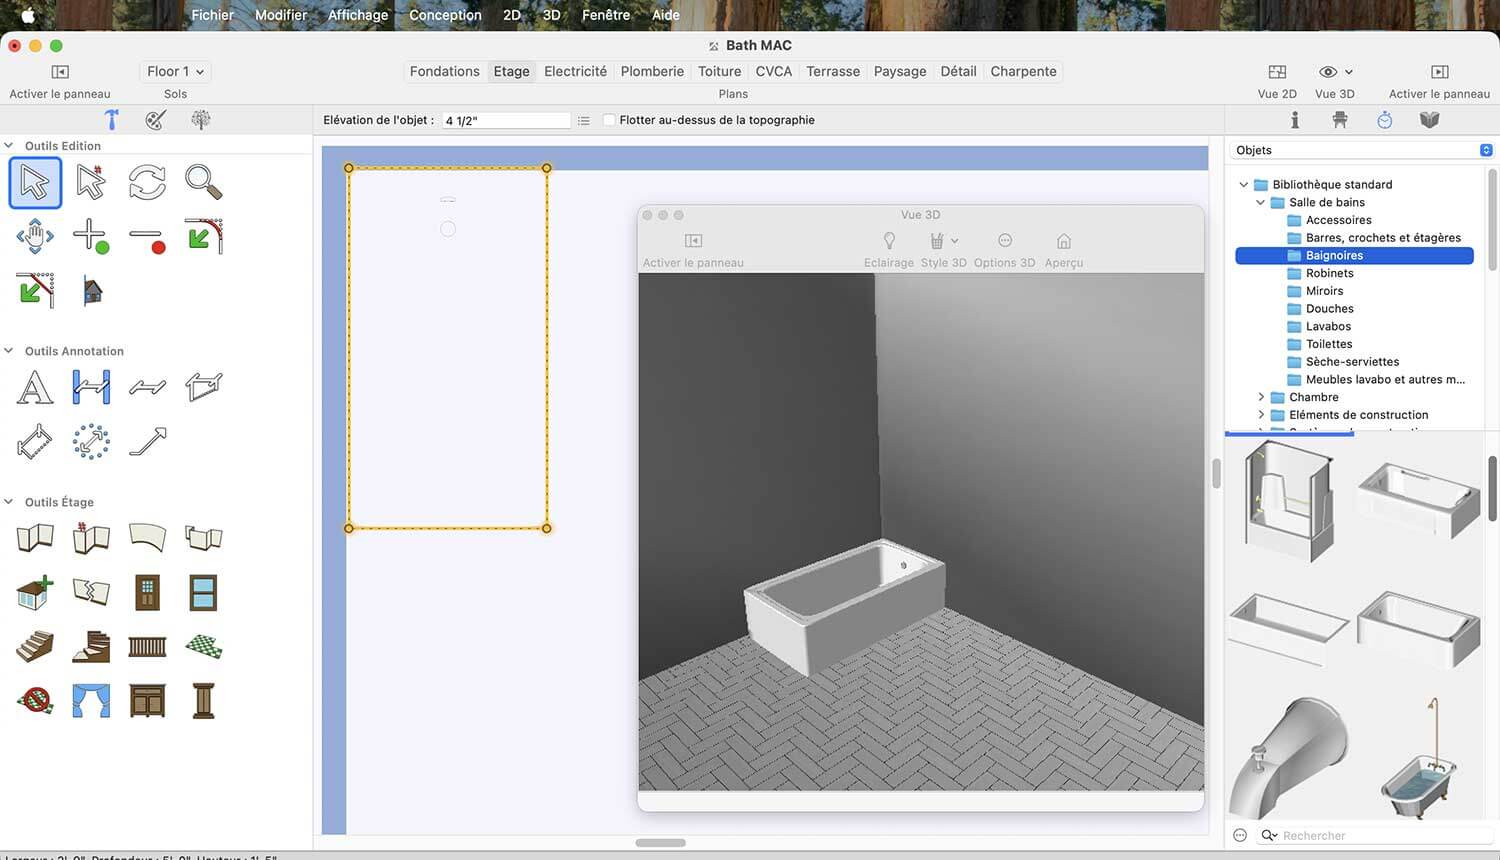The image size is (1500, 860).
Task: Enable Flotter au-dessus de la topographie checkbox
Action: coord(609,120)
